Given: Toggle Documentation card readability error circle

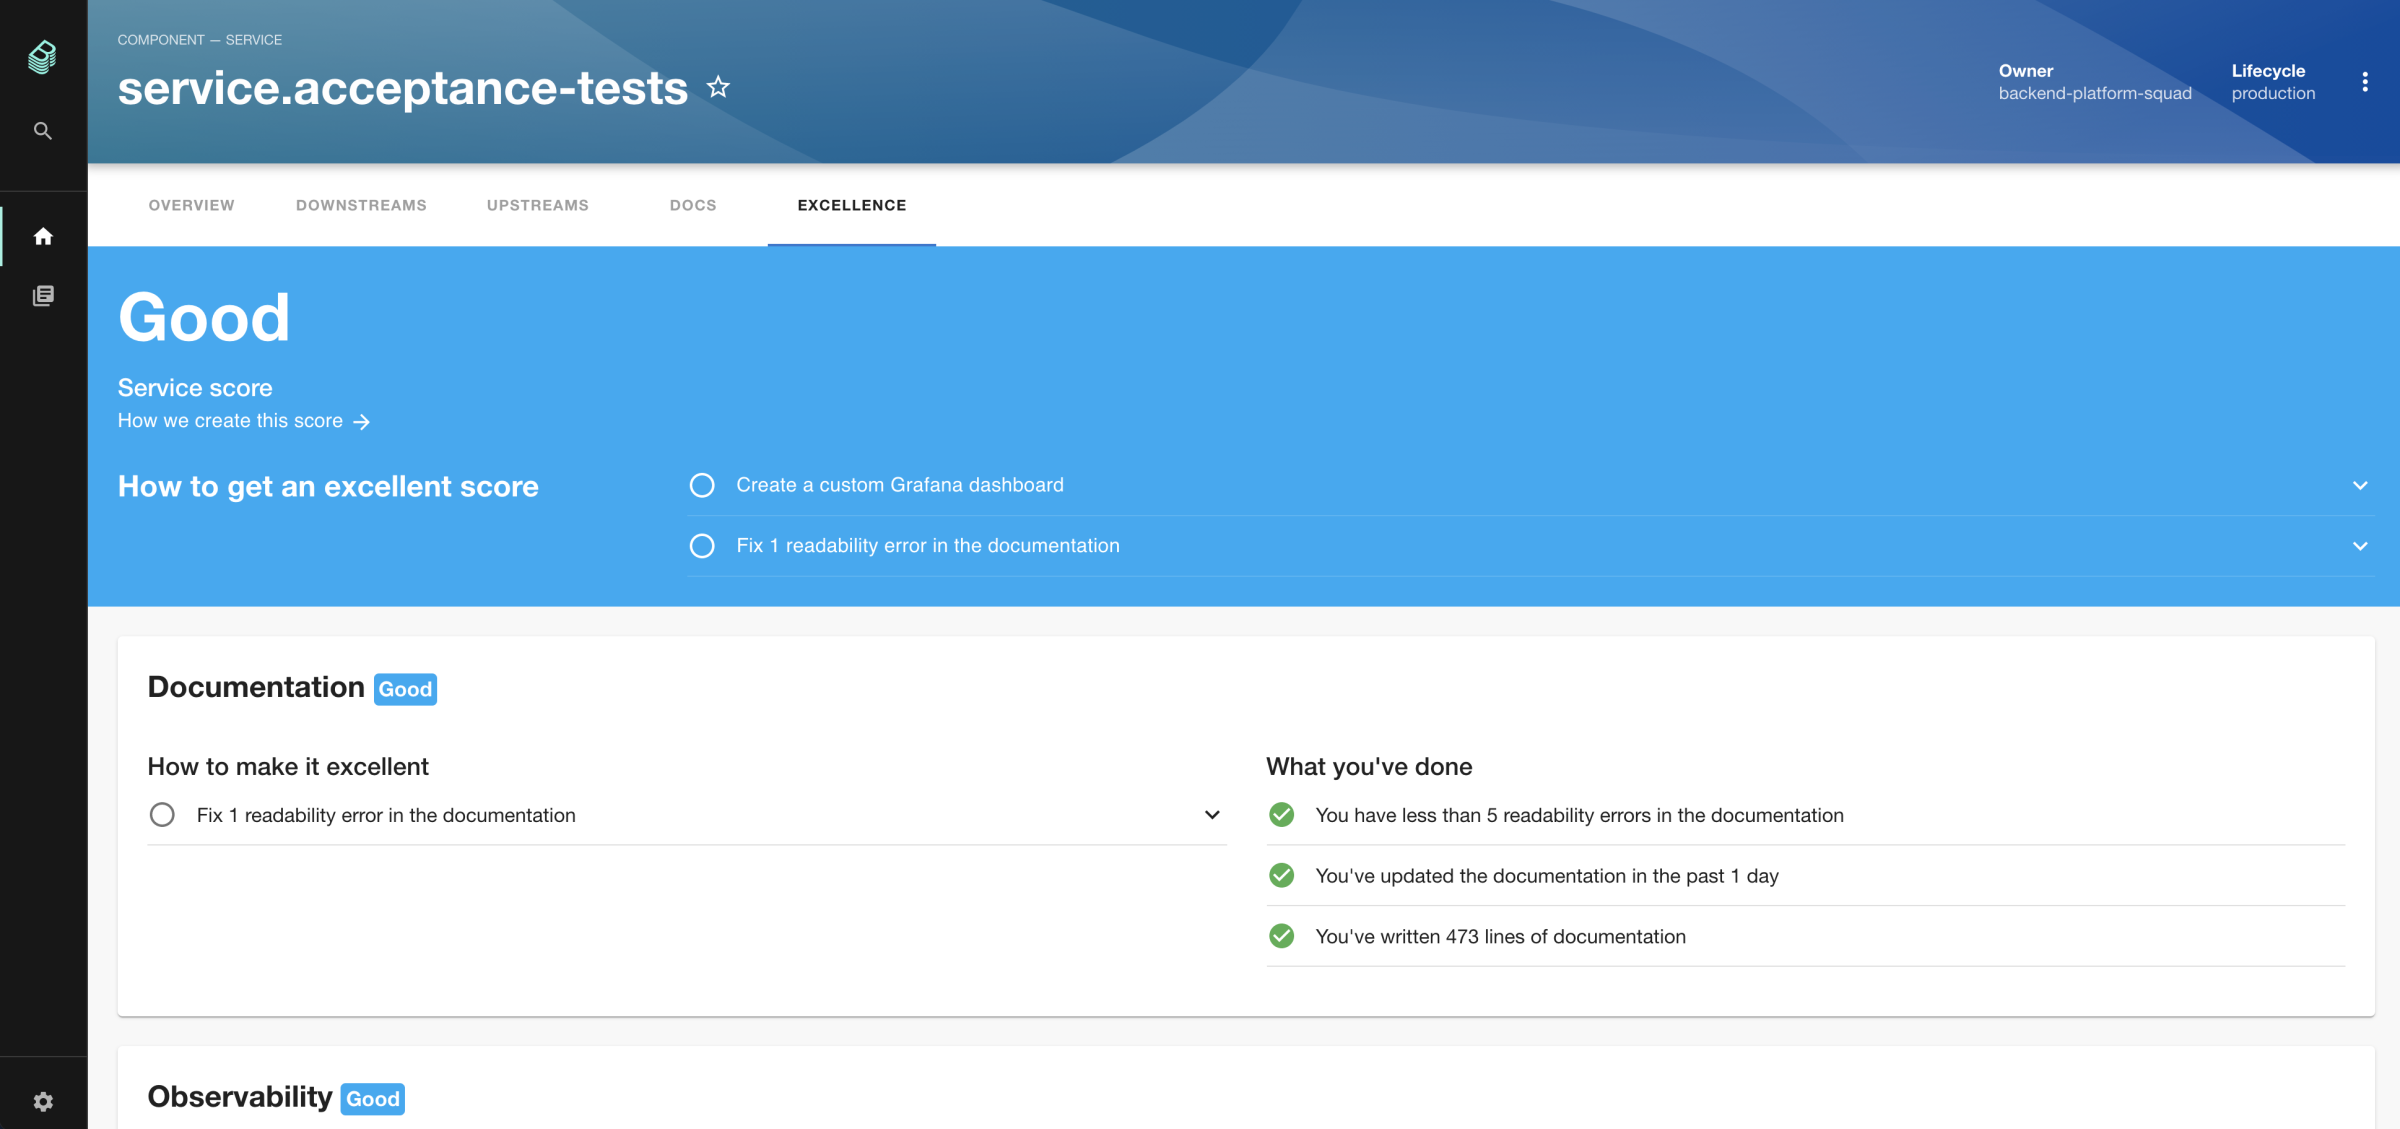Looking at the screenshot, I should tap(162, 815).
